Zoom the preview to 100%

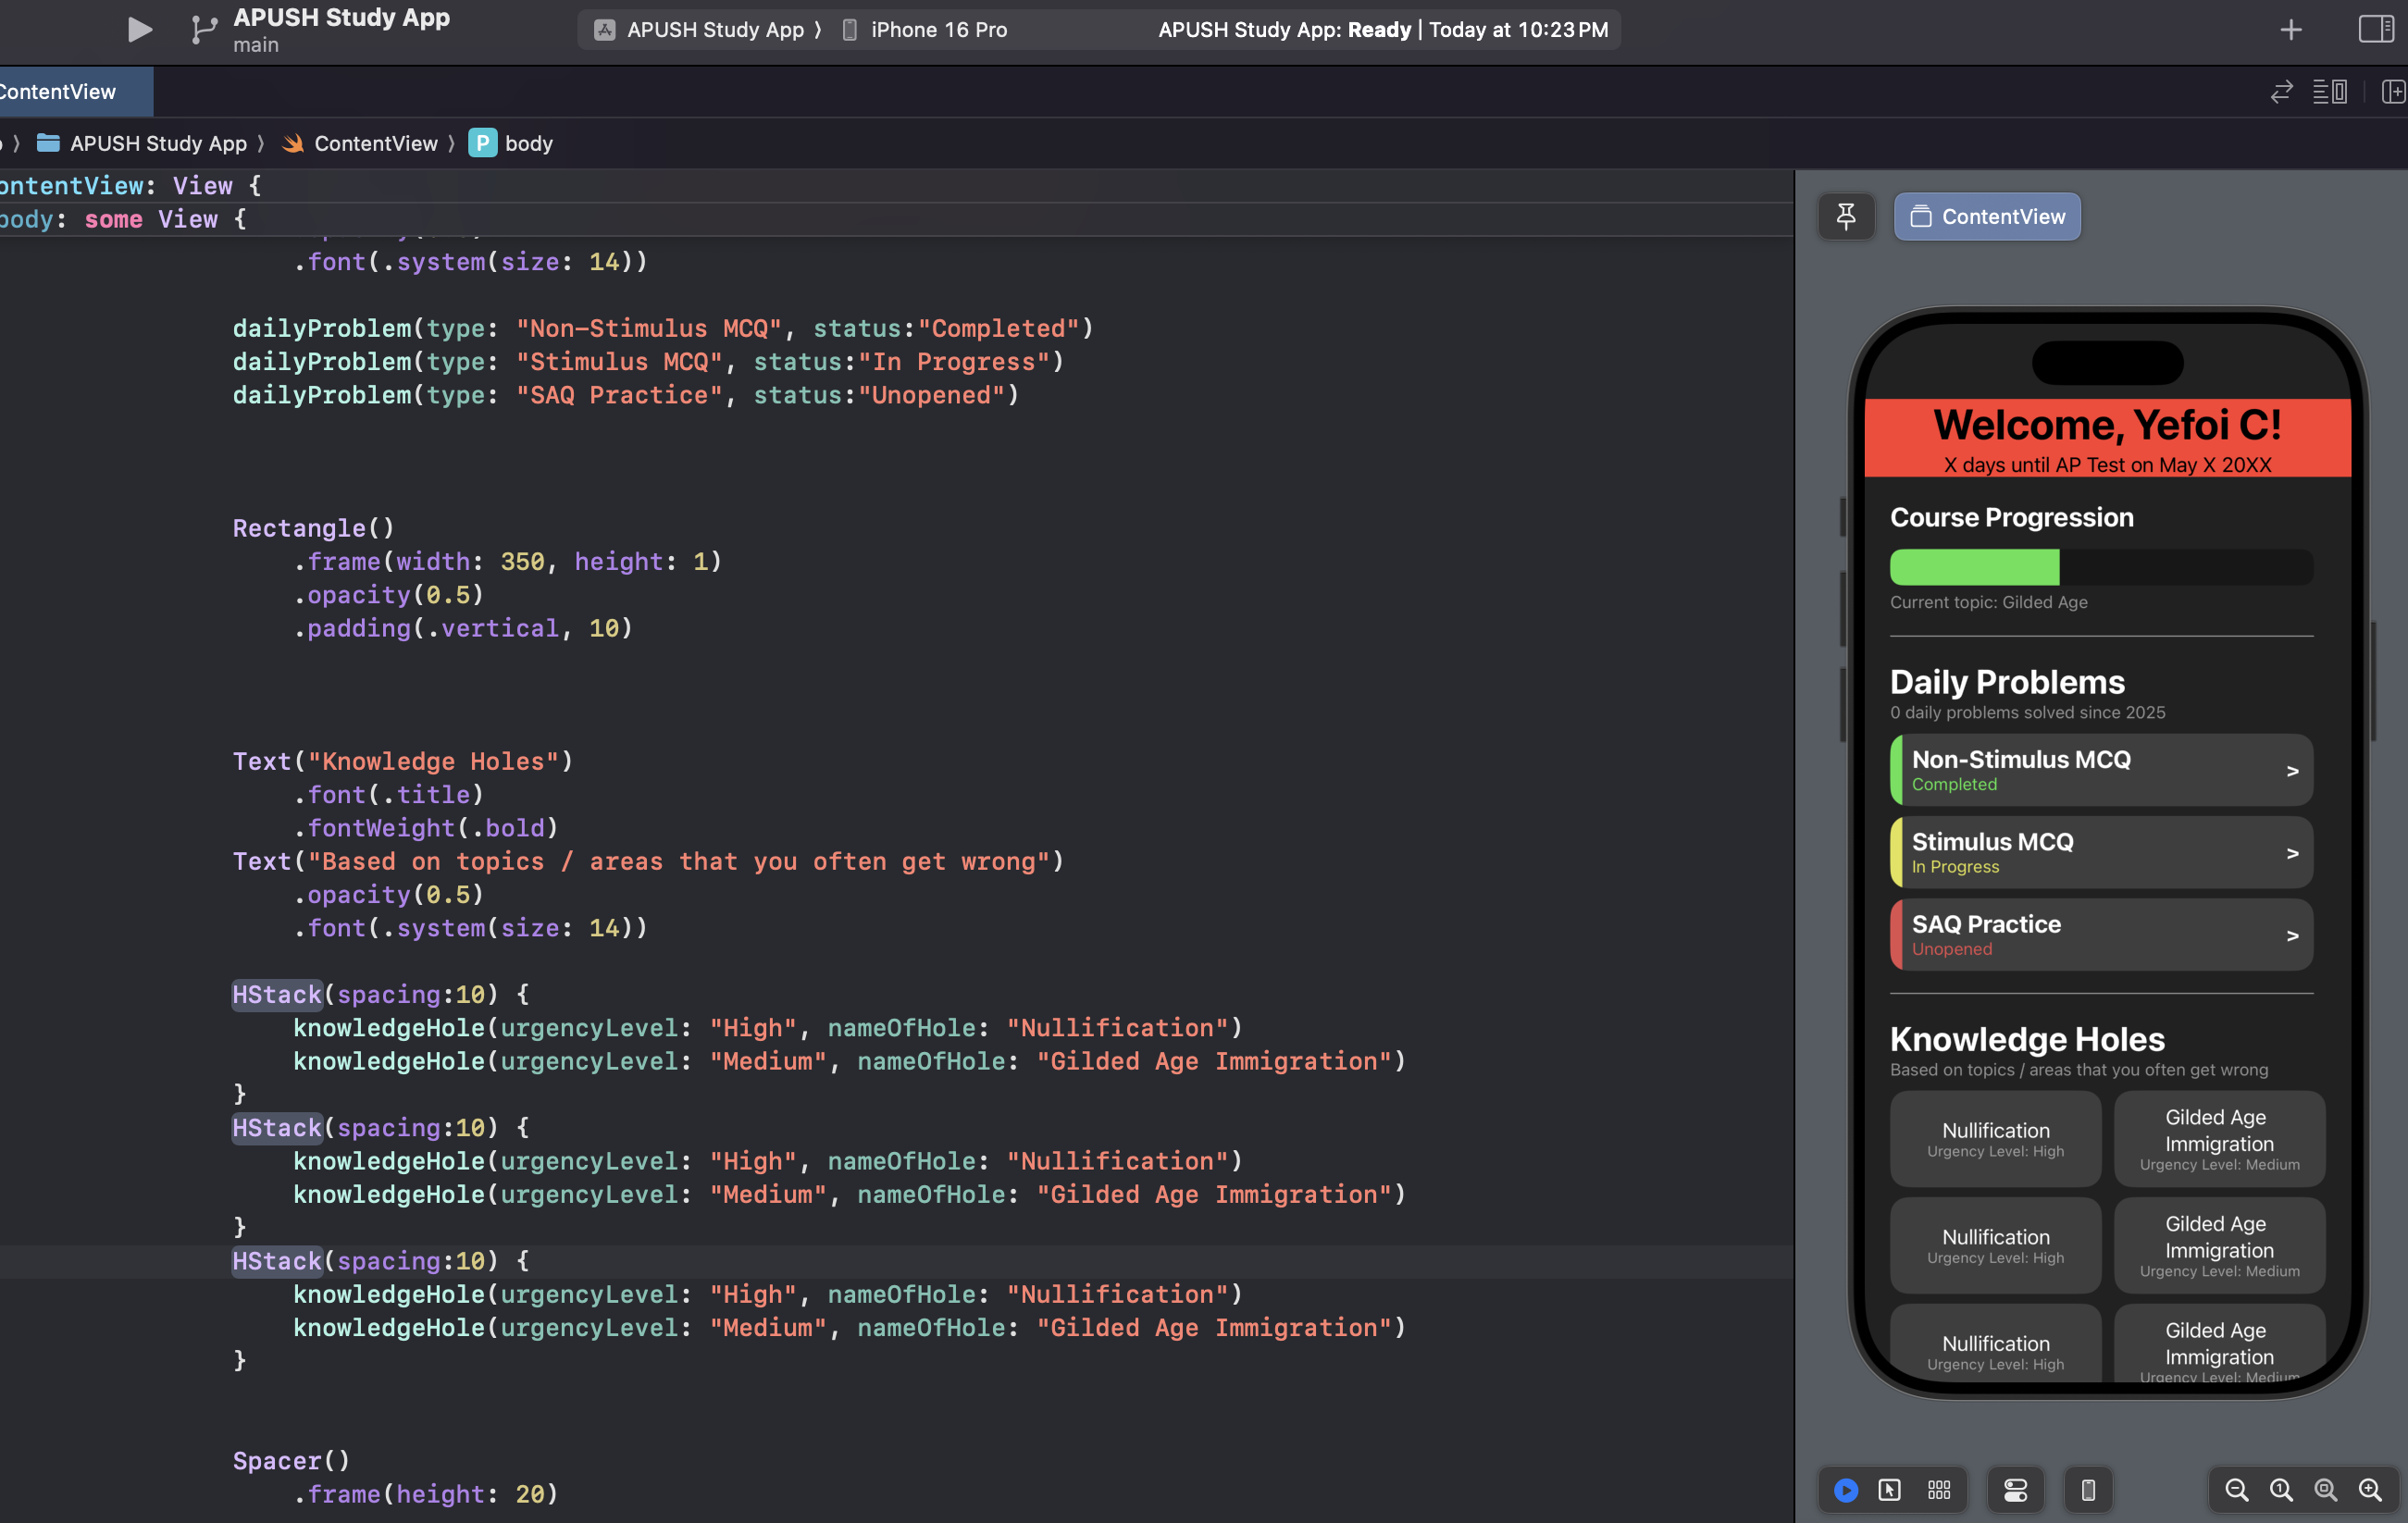[x=2281, y=1490]
